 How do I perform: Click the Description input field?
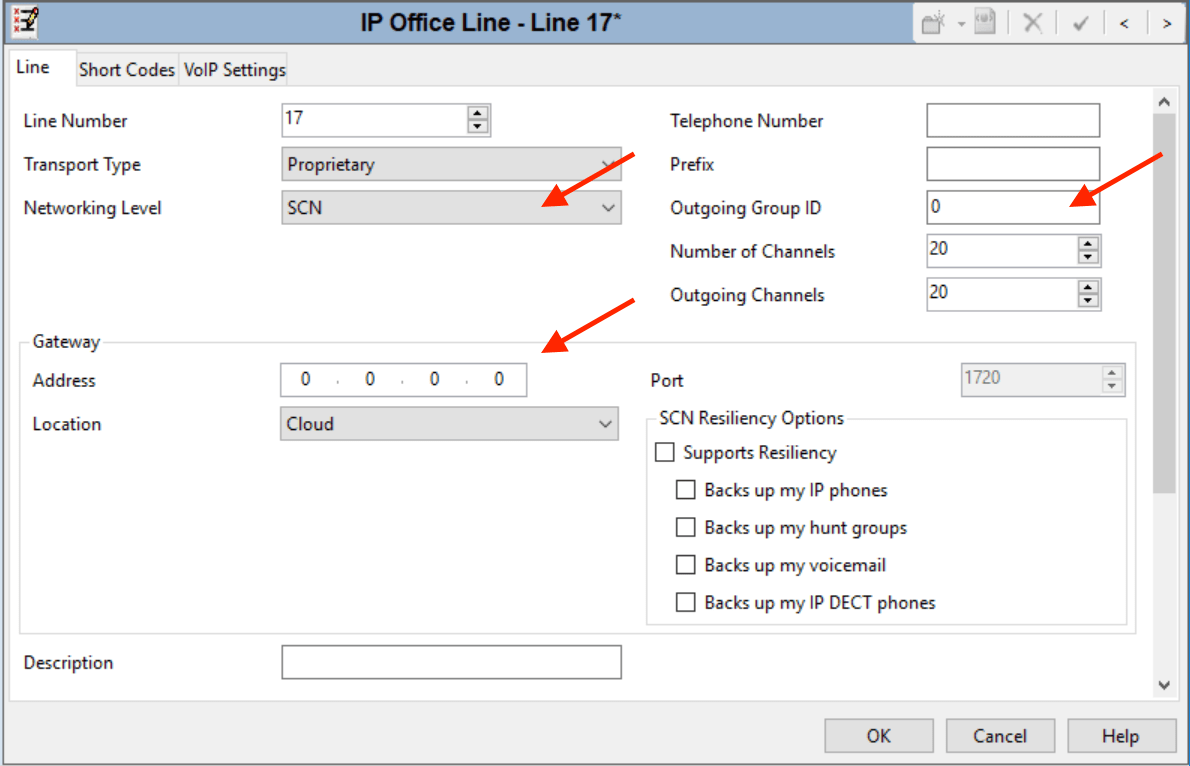click(451, 662)
